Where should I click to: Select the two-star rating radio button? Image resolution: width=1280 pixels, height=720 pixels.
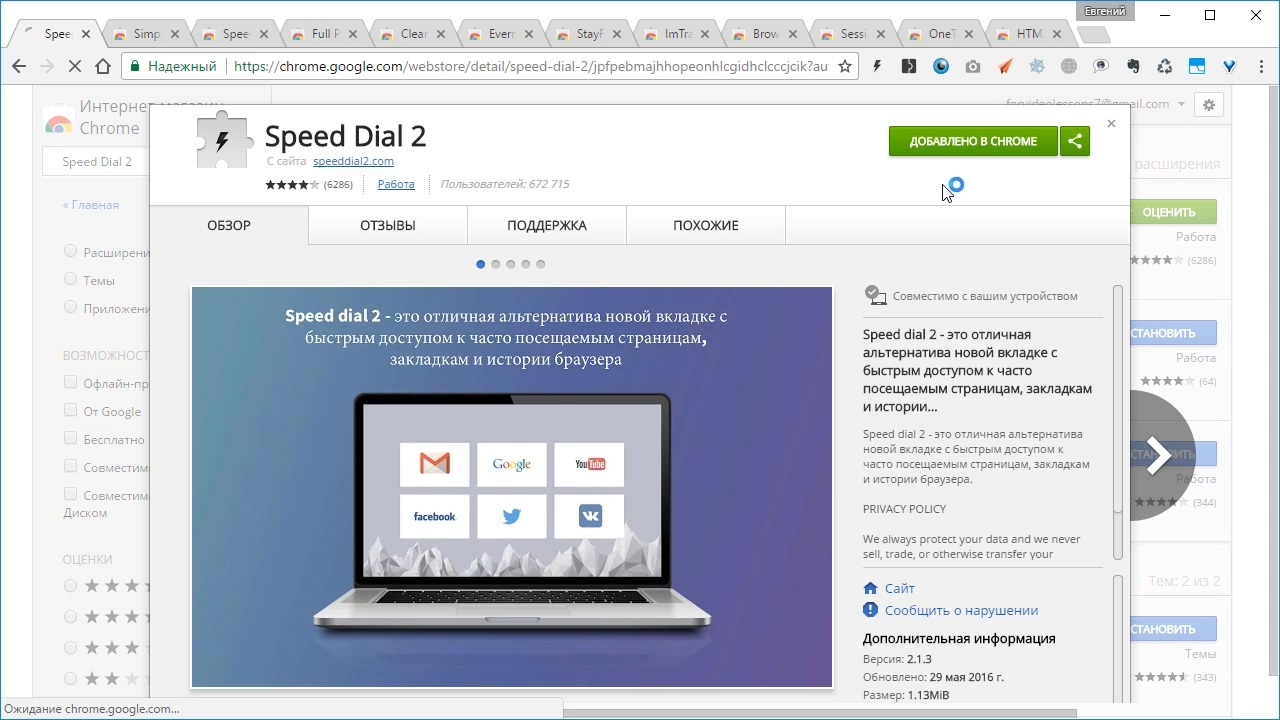pyautogui.click(x=70, y=679)
